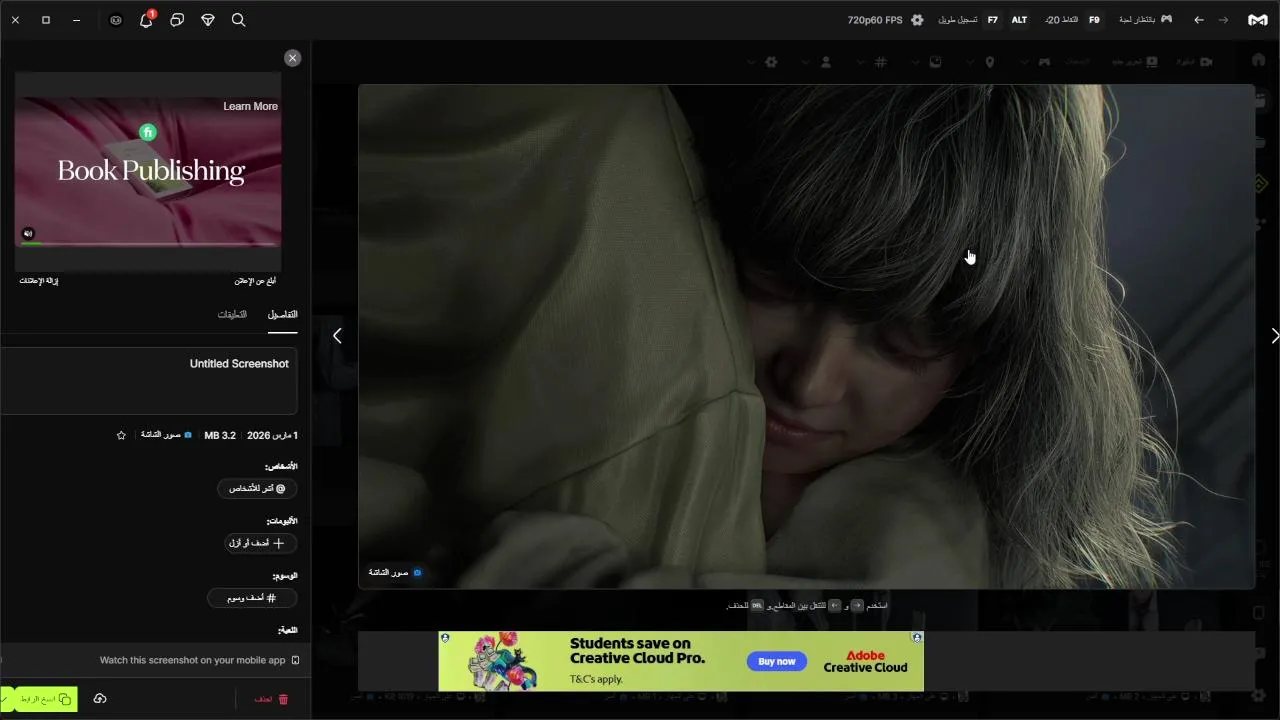Viewport: 1280px width, 720px height.
Task: Open search with magnifier icon
Action: coord(238,20)
